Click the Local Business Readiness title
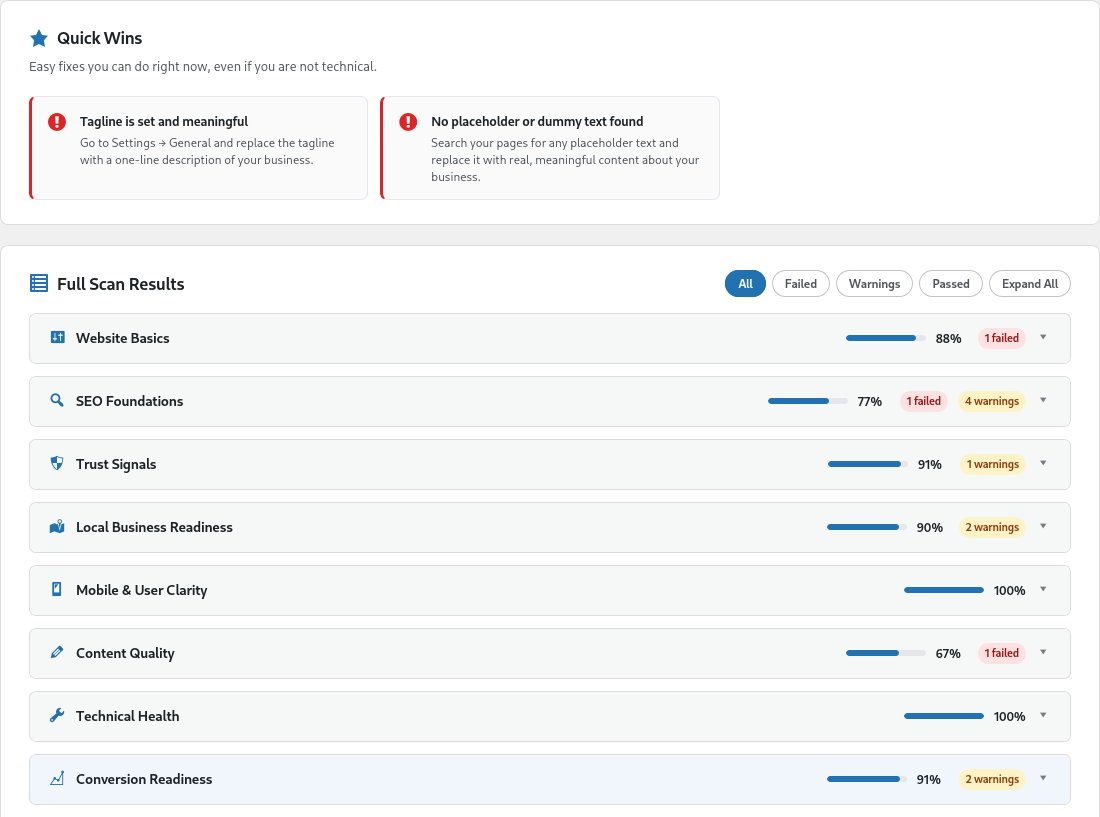This screenshot has height=817, width=1100. (x=154, y=527)
